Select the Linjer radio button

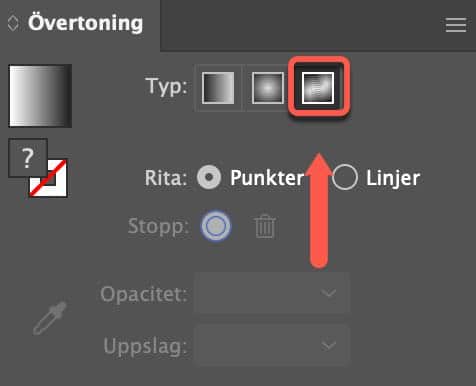pyautogui.click(x=345, y=177)
